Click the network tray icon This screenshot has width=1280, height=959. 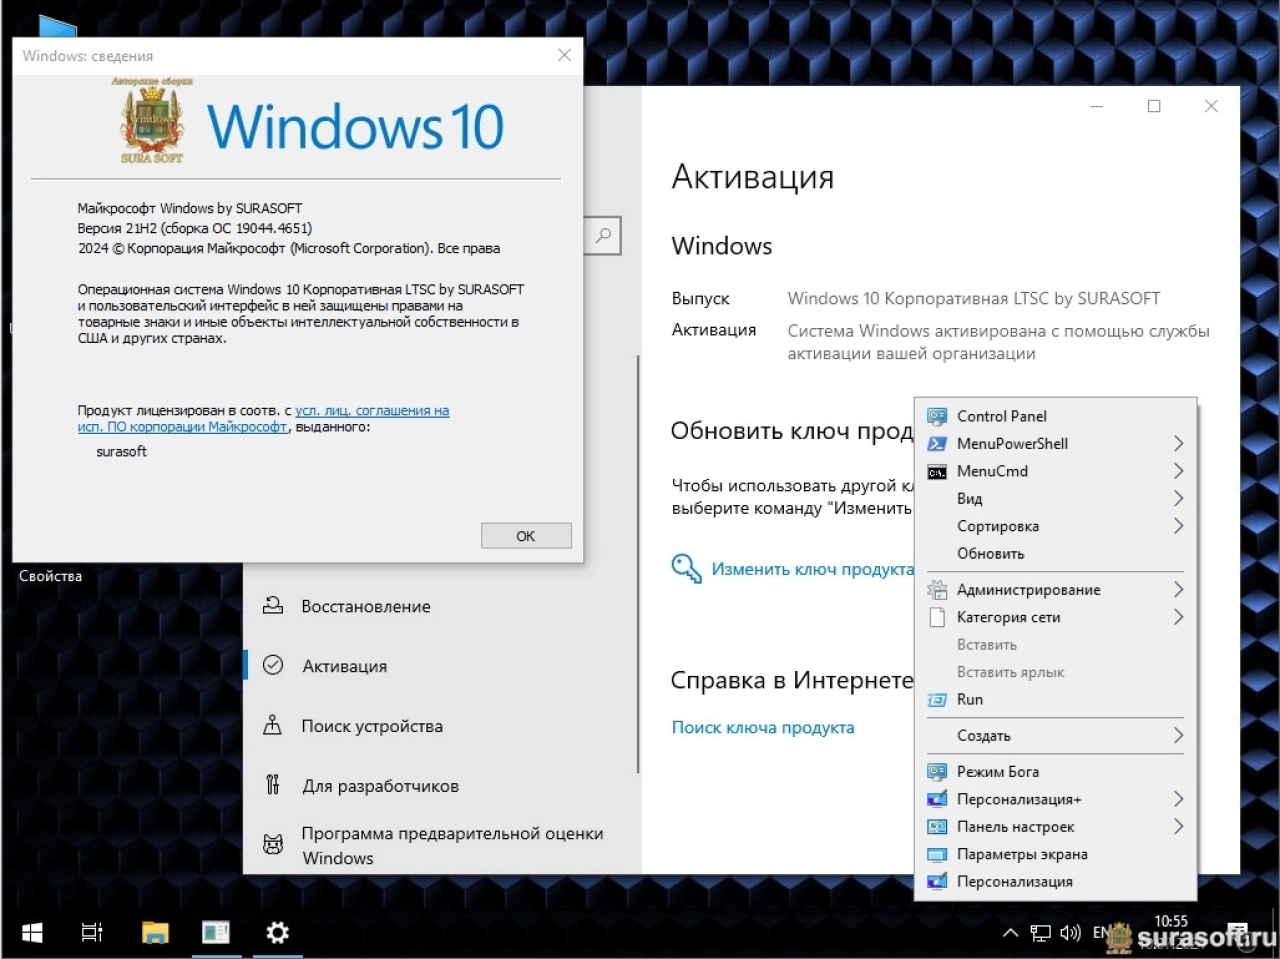(1041, 933)
